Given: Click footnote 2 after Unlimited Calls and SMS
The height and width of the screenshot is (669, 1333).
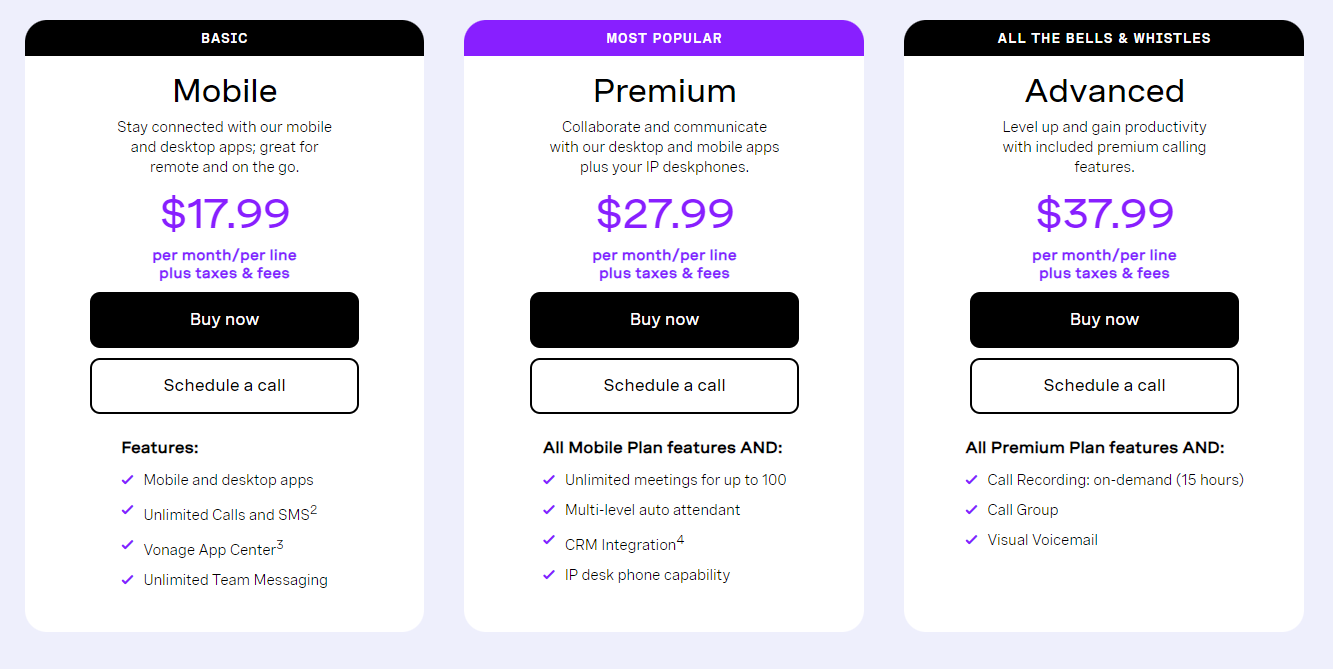Looking at the screenshot, I should click(x=313, y=510).
